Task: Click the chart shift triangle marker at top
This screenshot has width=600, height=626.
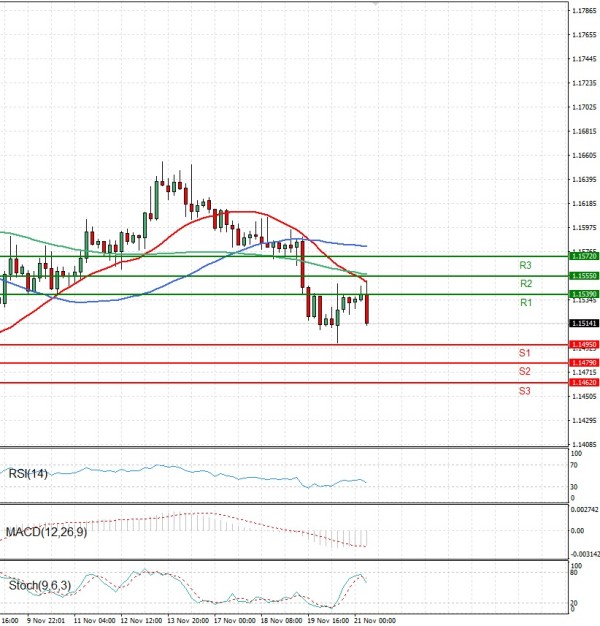Action: (x=375, y=4)
